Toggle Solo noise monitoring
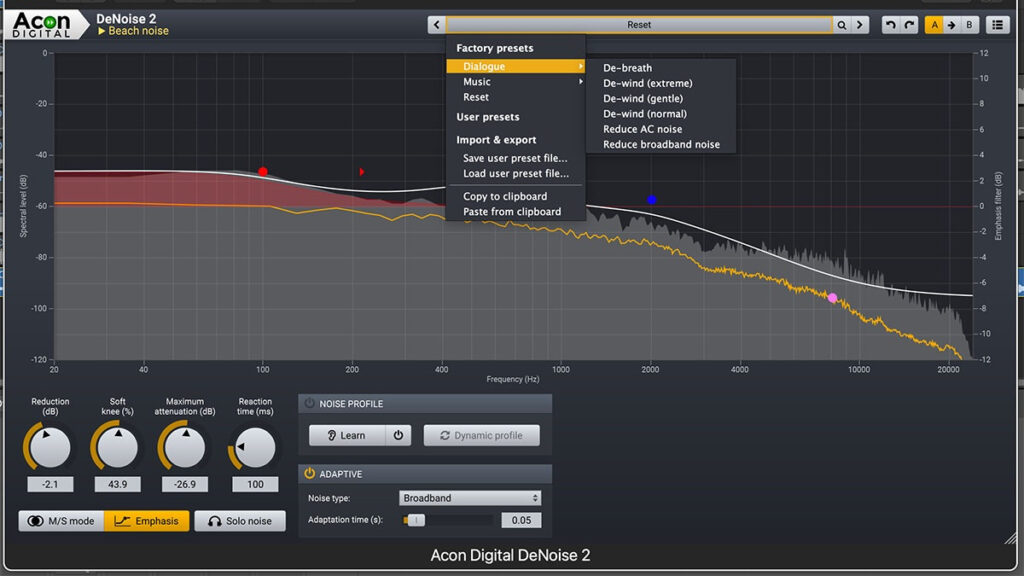 pos(240,520)
